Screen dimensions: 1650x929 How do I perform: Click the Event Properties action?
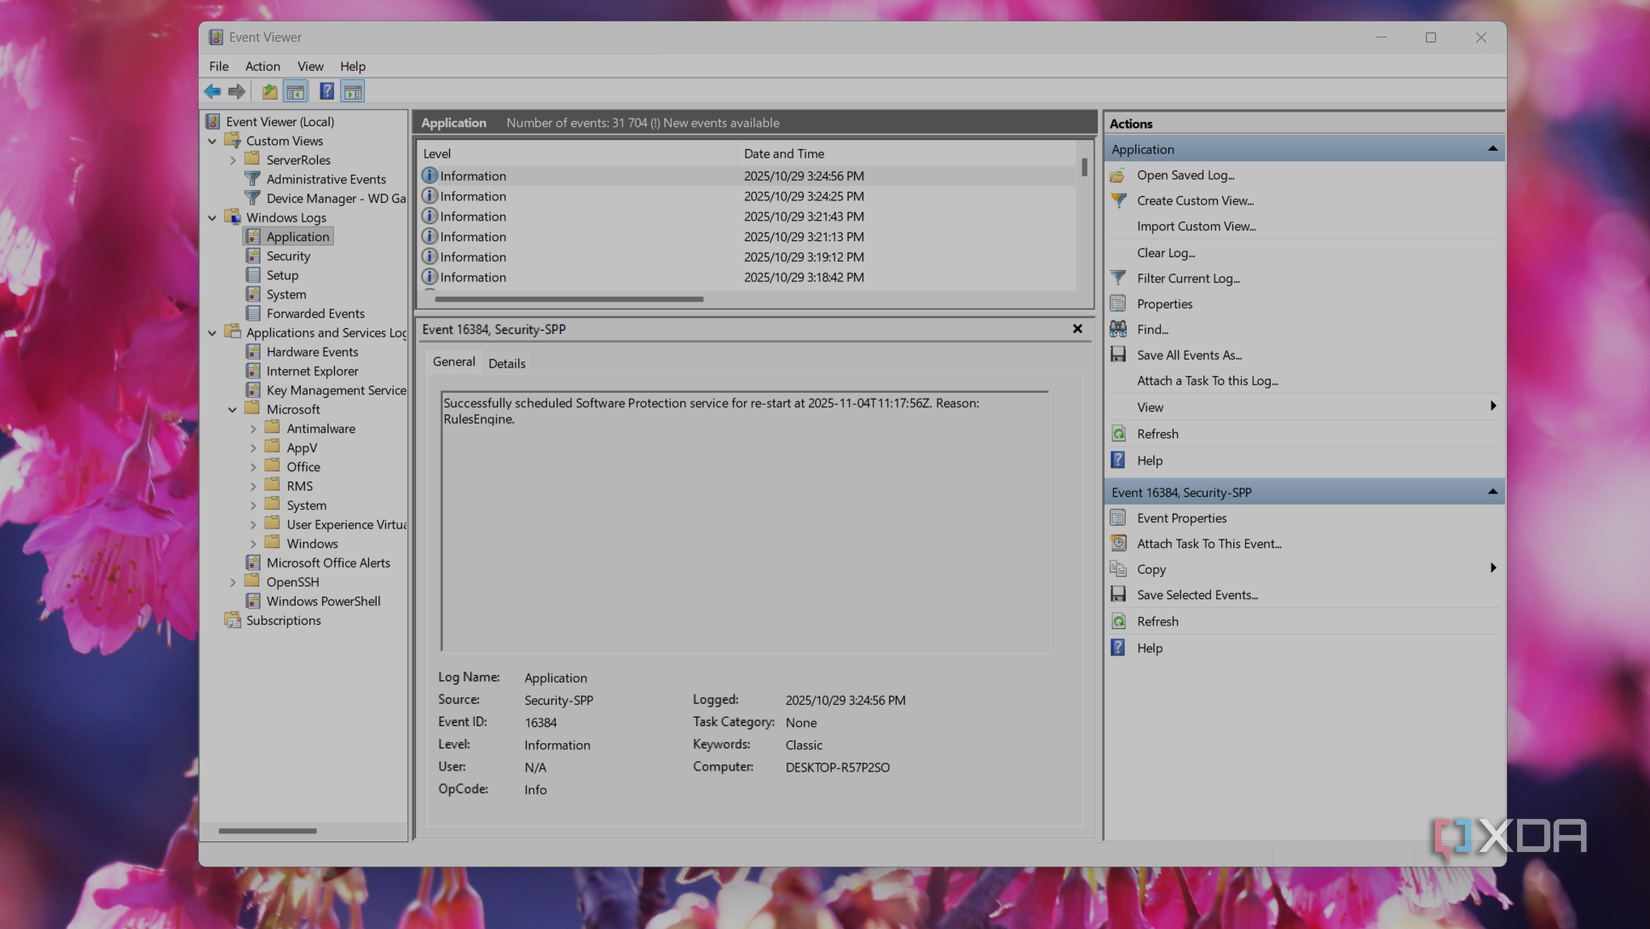pos(1181,518)
